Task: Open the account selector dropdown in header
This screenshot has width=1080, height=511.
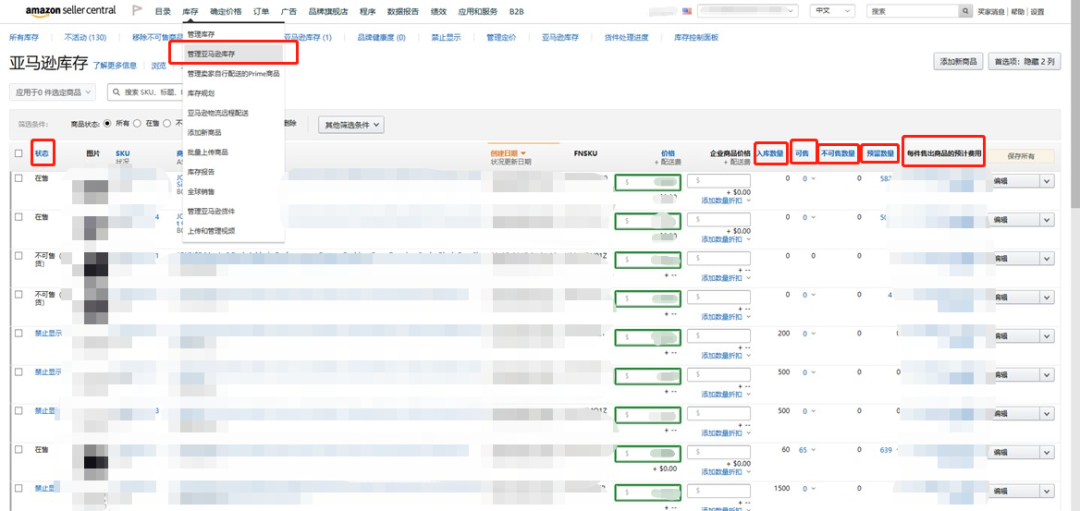Action: [x=747, y=11]
